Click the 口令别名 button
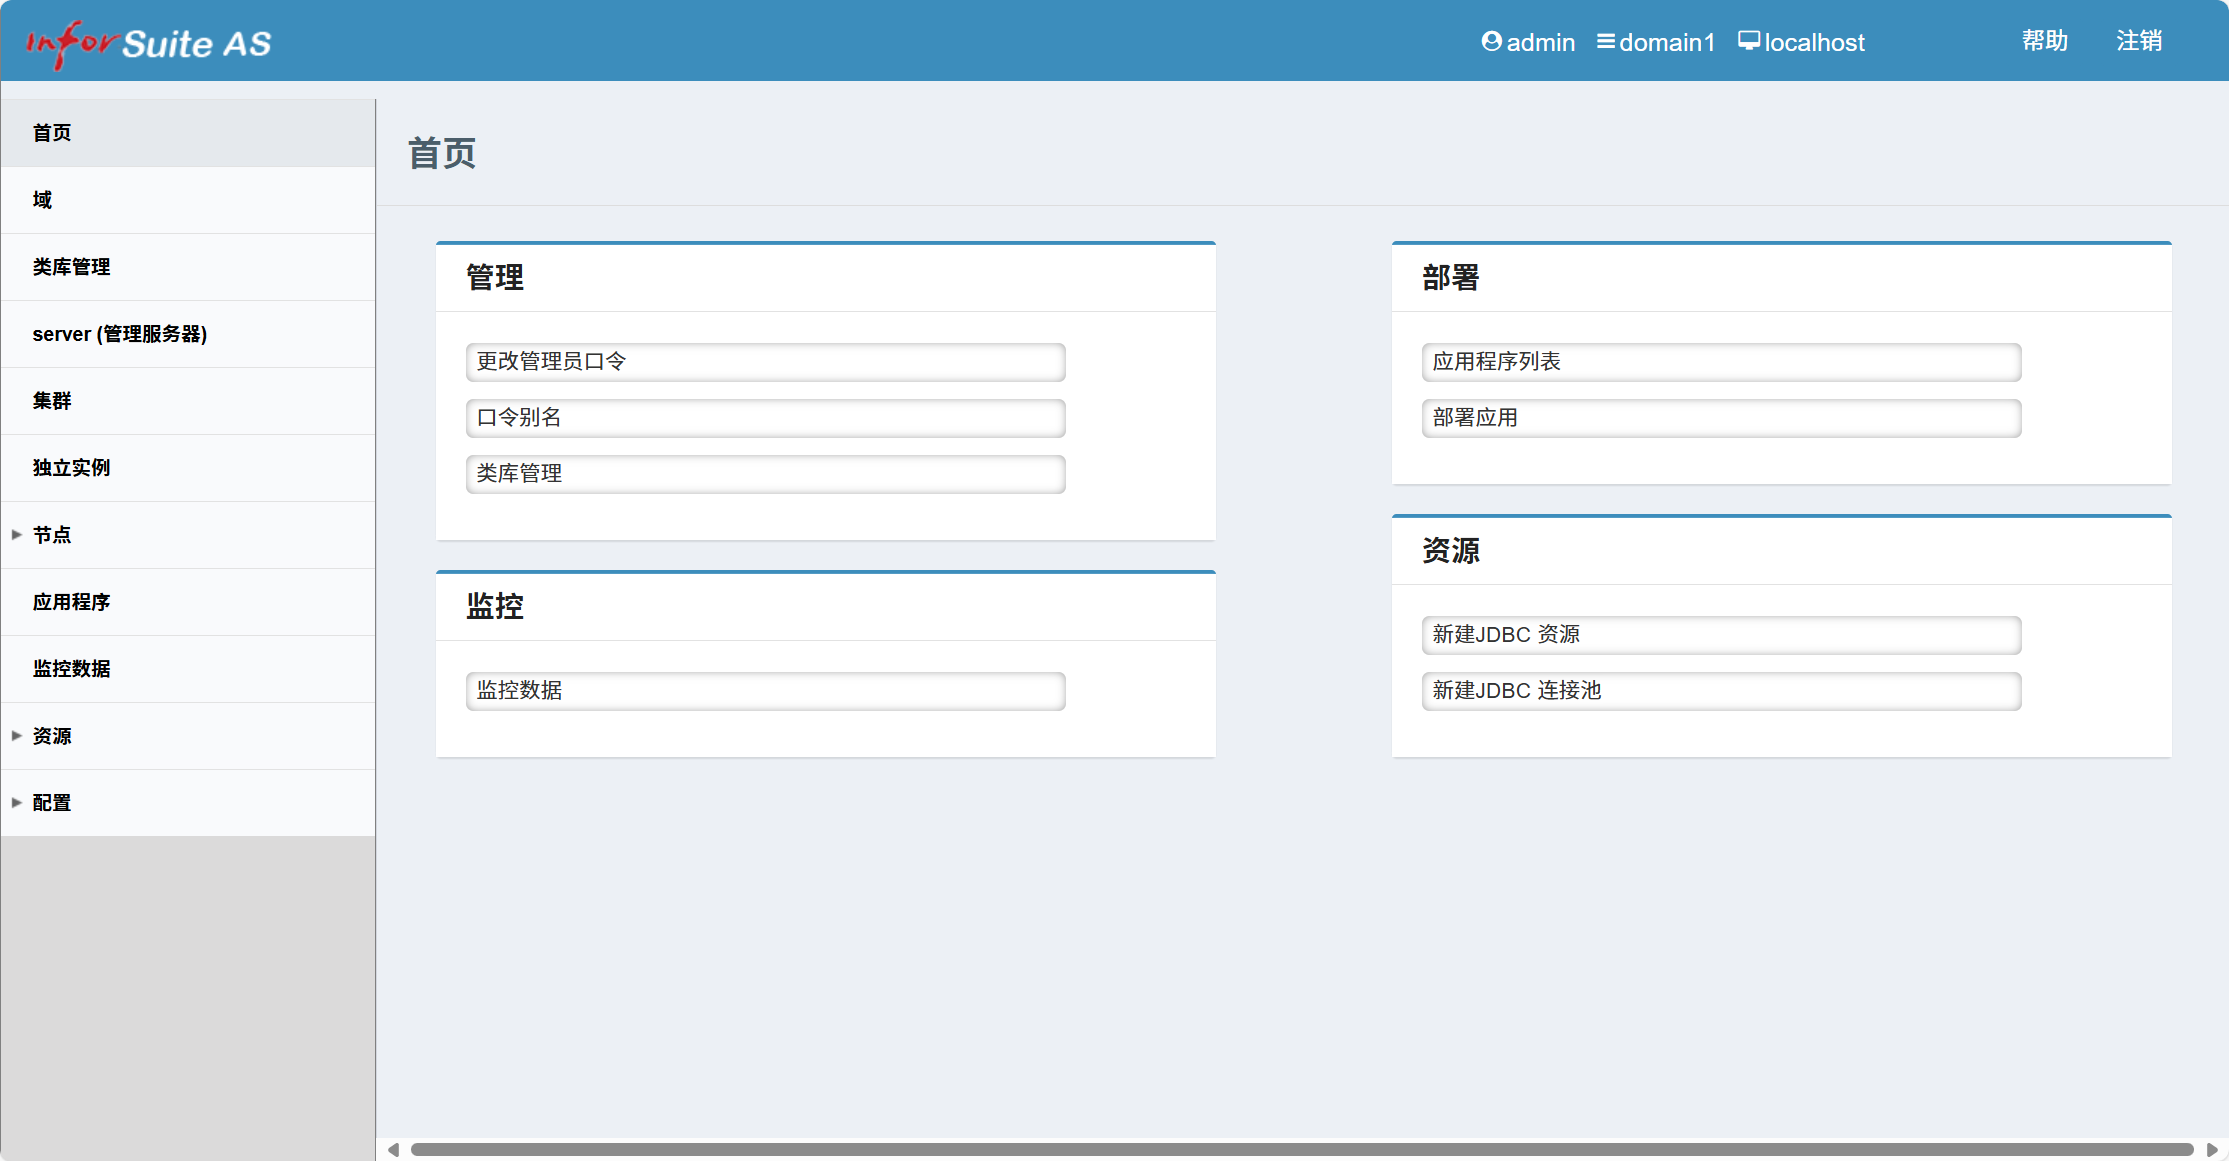The image size is (2229, 1161). coord(765,418)
